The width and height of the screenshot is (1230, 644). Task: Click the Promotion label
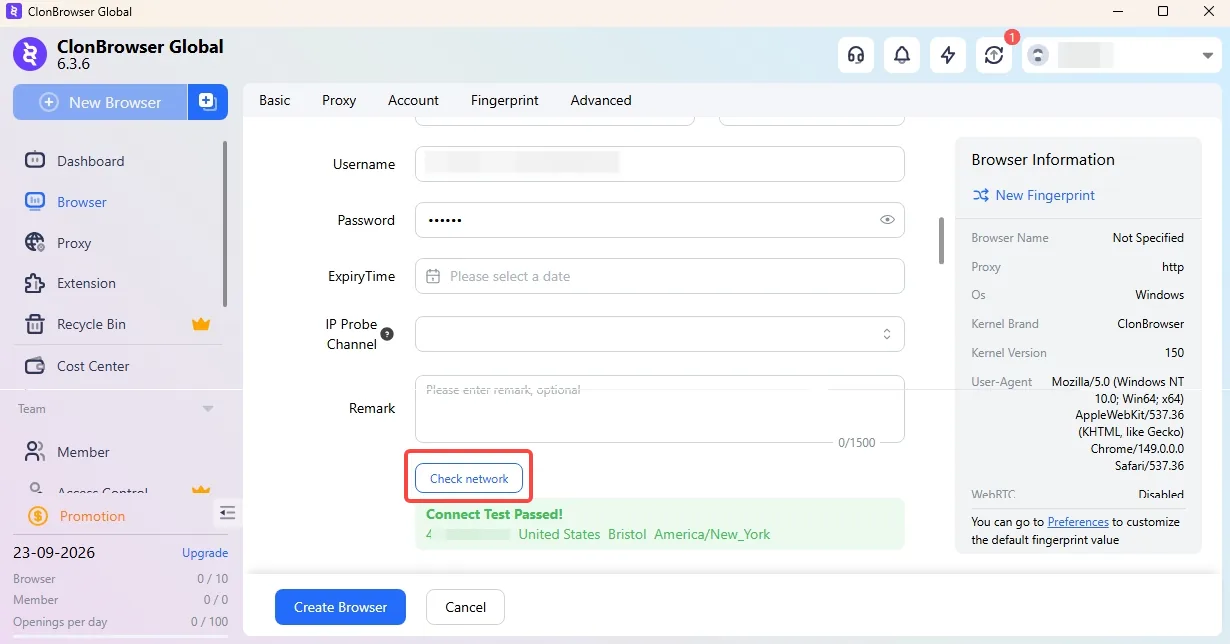tap(92, 516)
